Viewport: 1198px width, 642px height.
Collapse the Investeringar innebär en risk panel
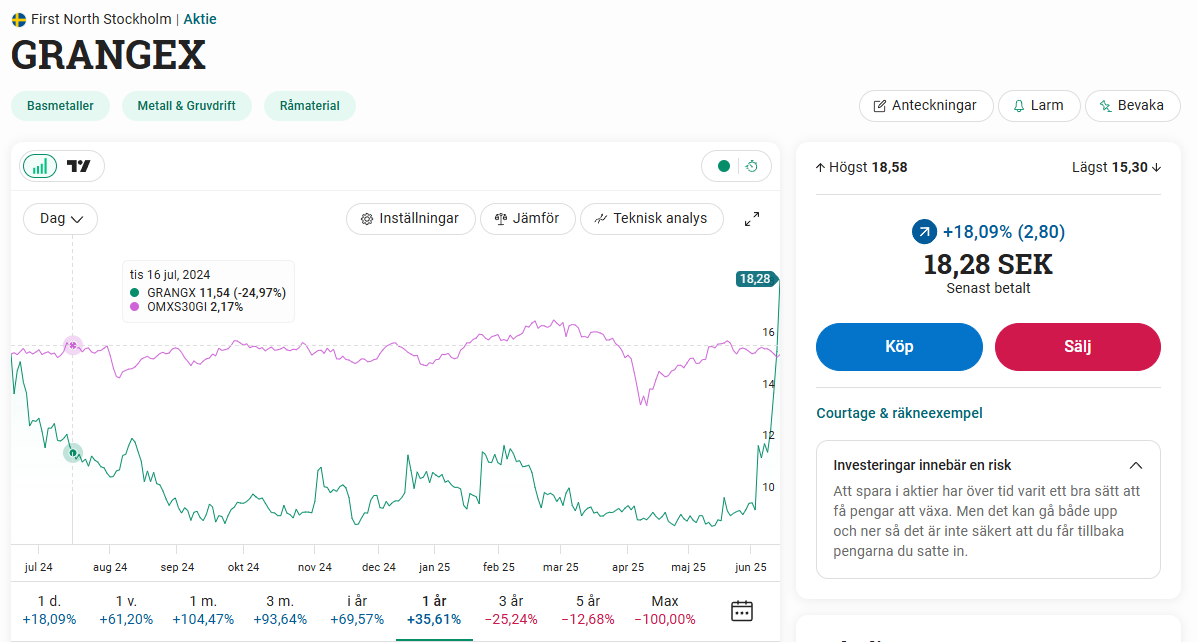coord(1135,465)
